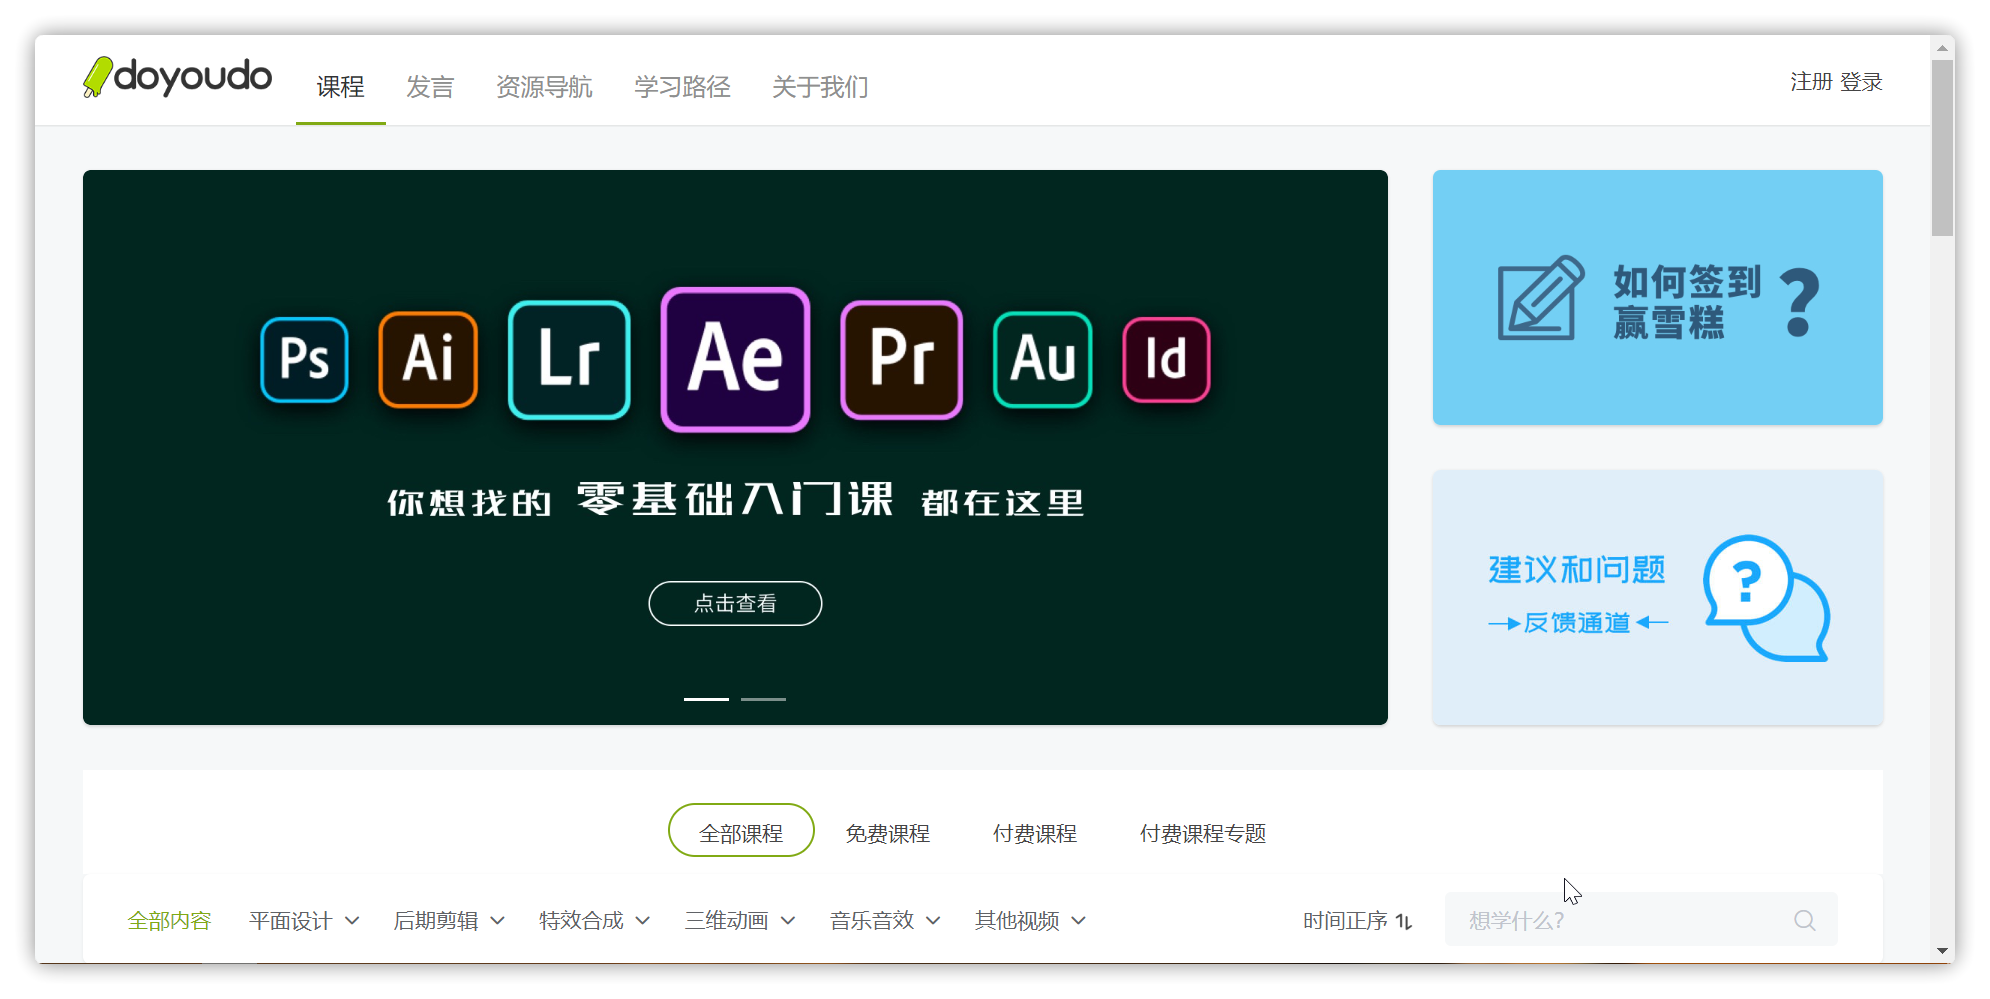Open the 建议和问题 feedback card
The width and height of the screenshot is (1990, 999).
pos(1657,597)
